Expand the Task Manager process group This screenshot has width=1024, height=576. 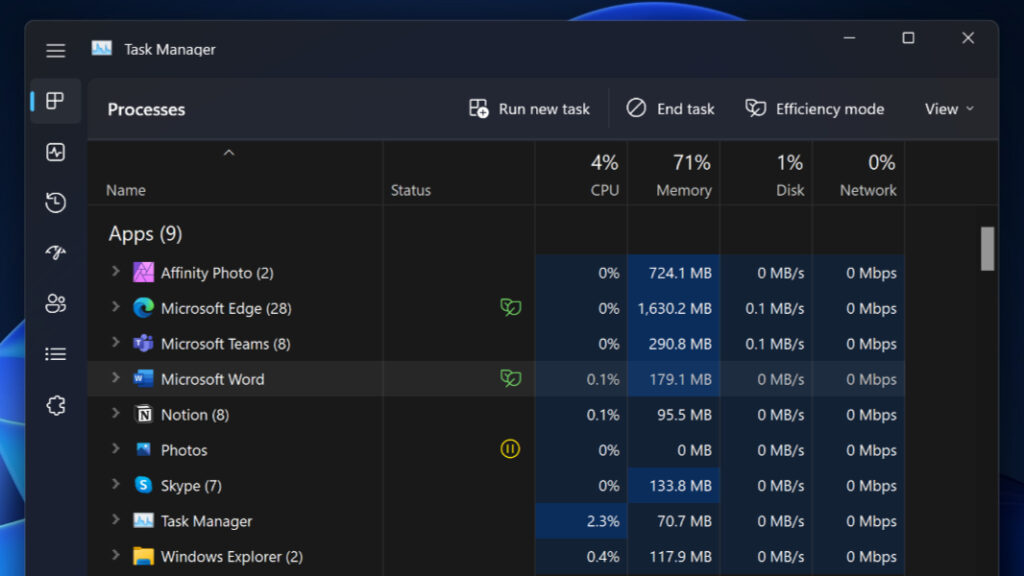(116, 519)
